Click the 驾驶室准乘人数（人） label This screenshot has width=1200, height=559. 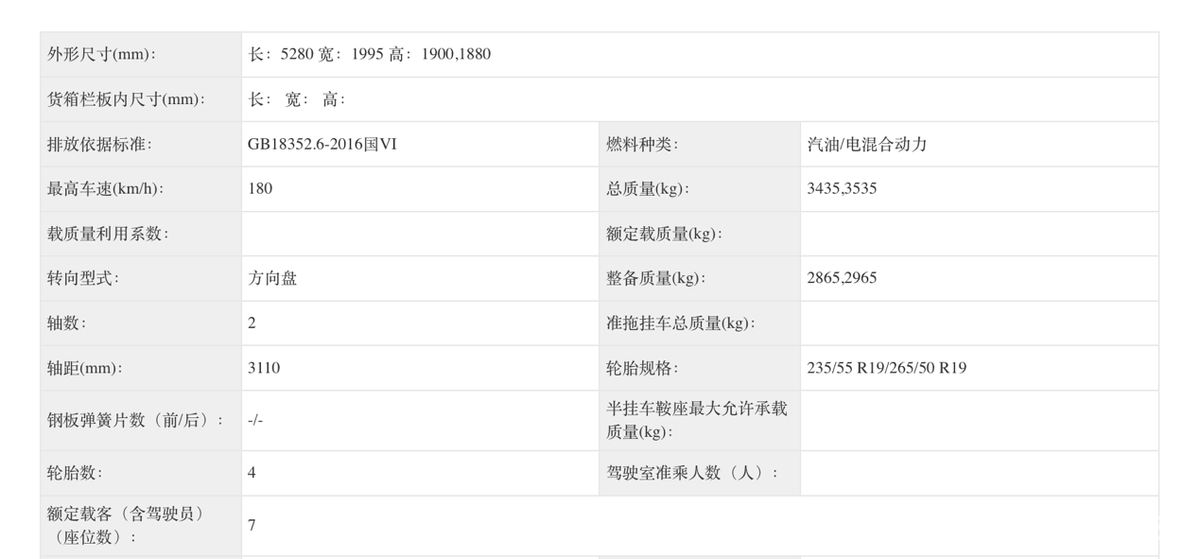pyautogui.click(x=691, y=472)
